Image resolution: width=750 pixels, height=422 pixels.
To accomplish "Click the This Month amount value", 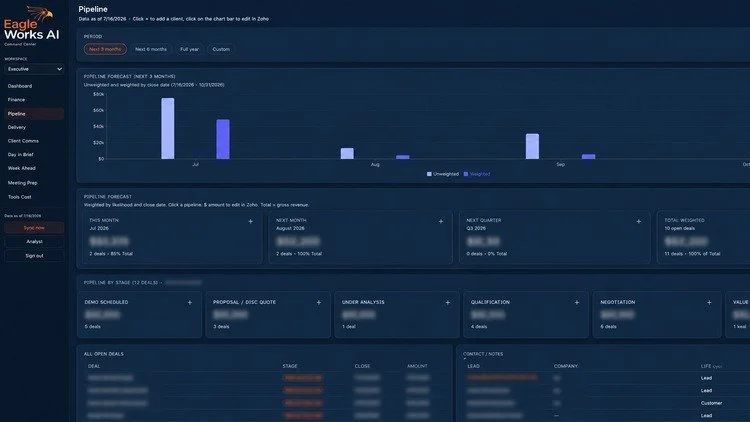I will (109, 241).
